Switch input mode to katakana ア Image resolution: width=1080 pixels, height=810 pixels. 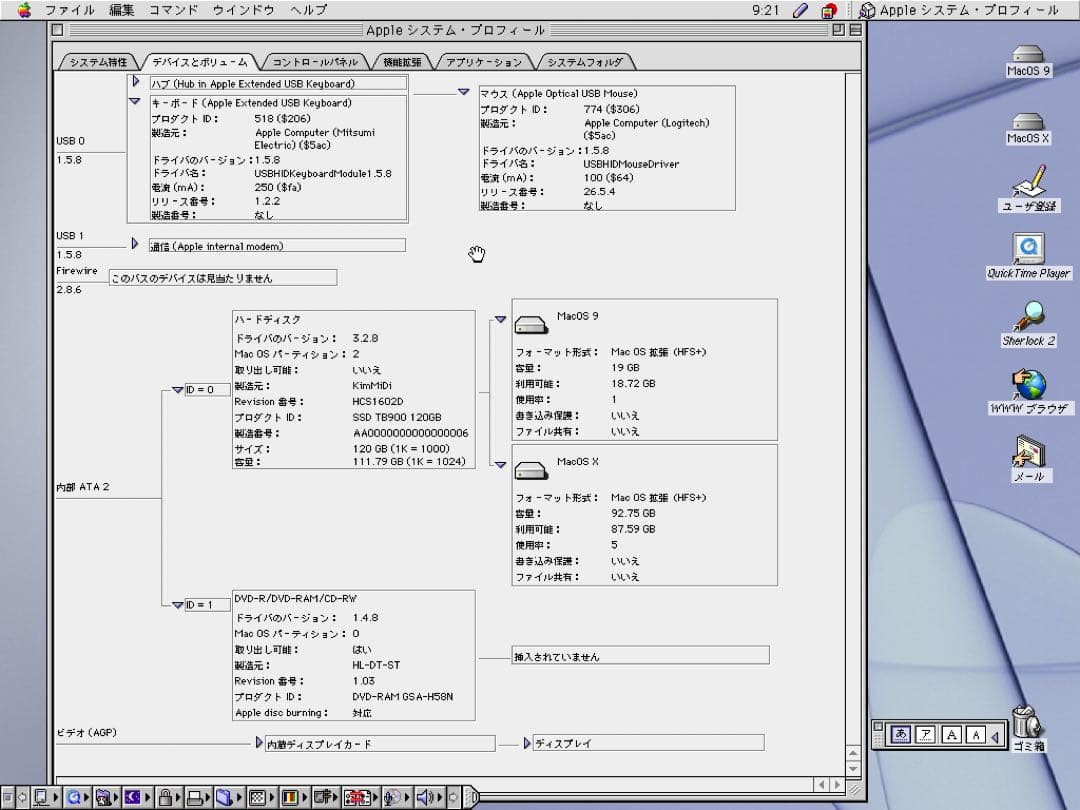pyautogui.click(x=926, y=735)
